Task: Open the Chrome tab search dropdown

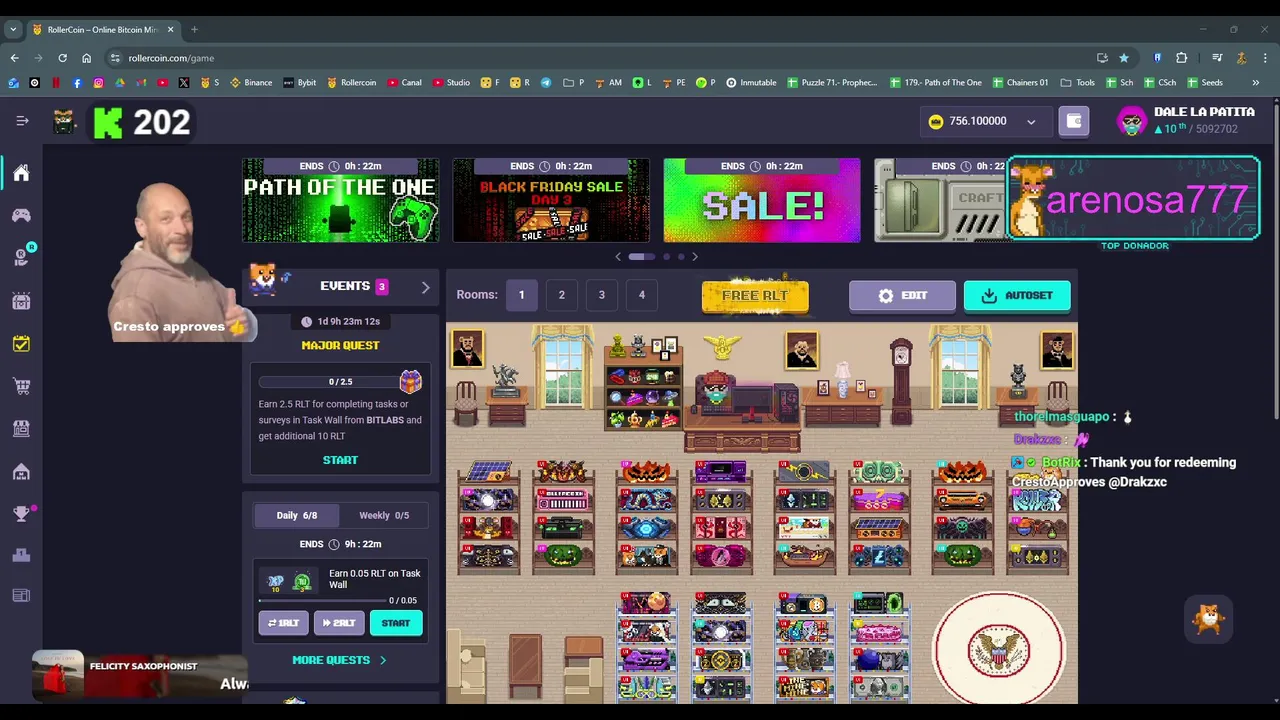Action: coord(13,30)
